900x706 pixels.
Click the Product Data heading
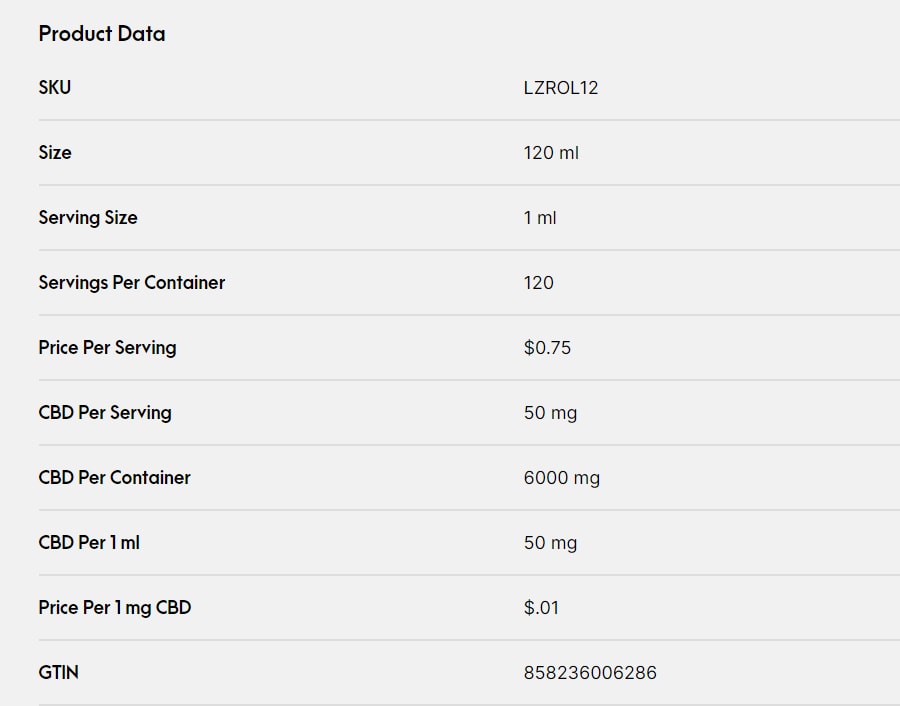pos(102,34)
